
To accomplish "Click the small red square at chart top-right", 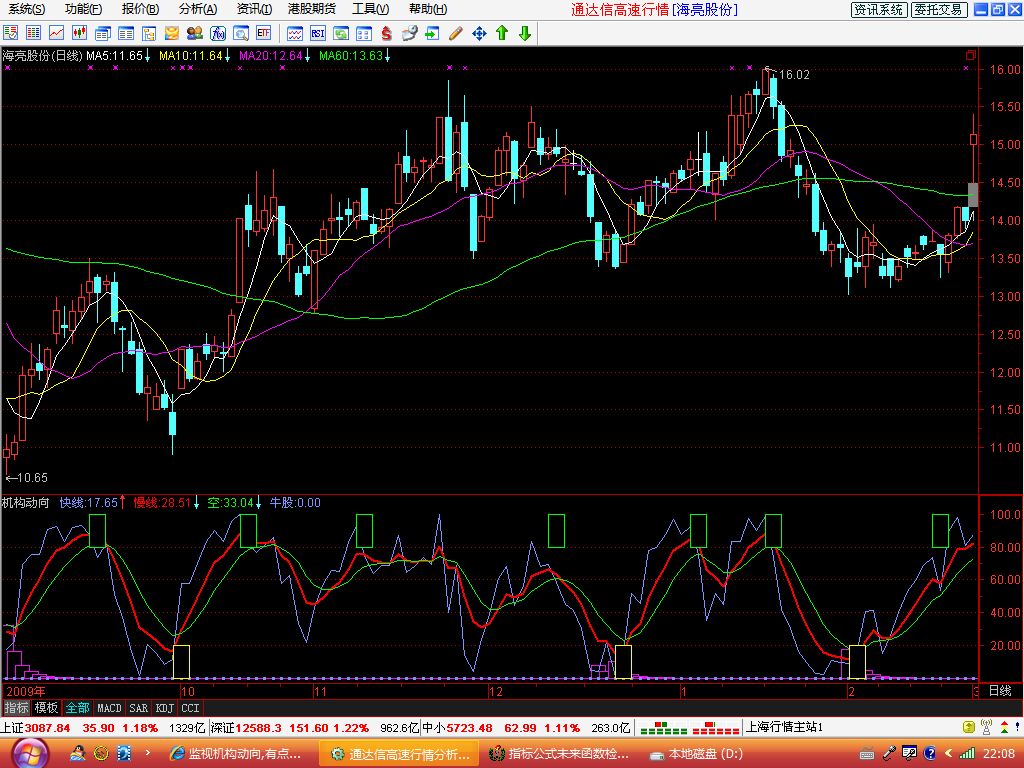I will (x=970, y=55).
